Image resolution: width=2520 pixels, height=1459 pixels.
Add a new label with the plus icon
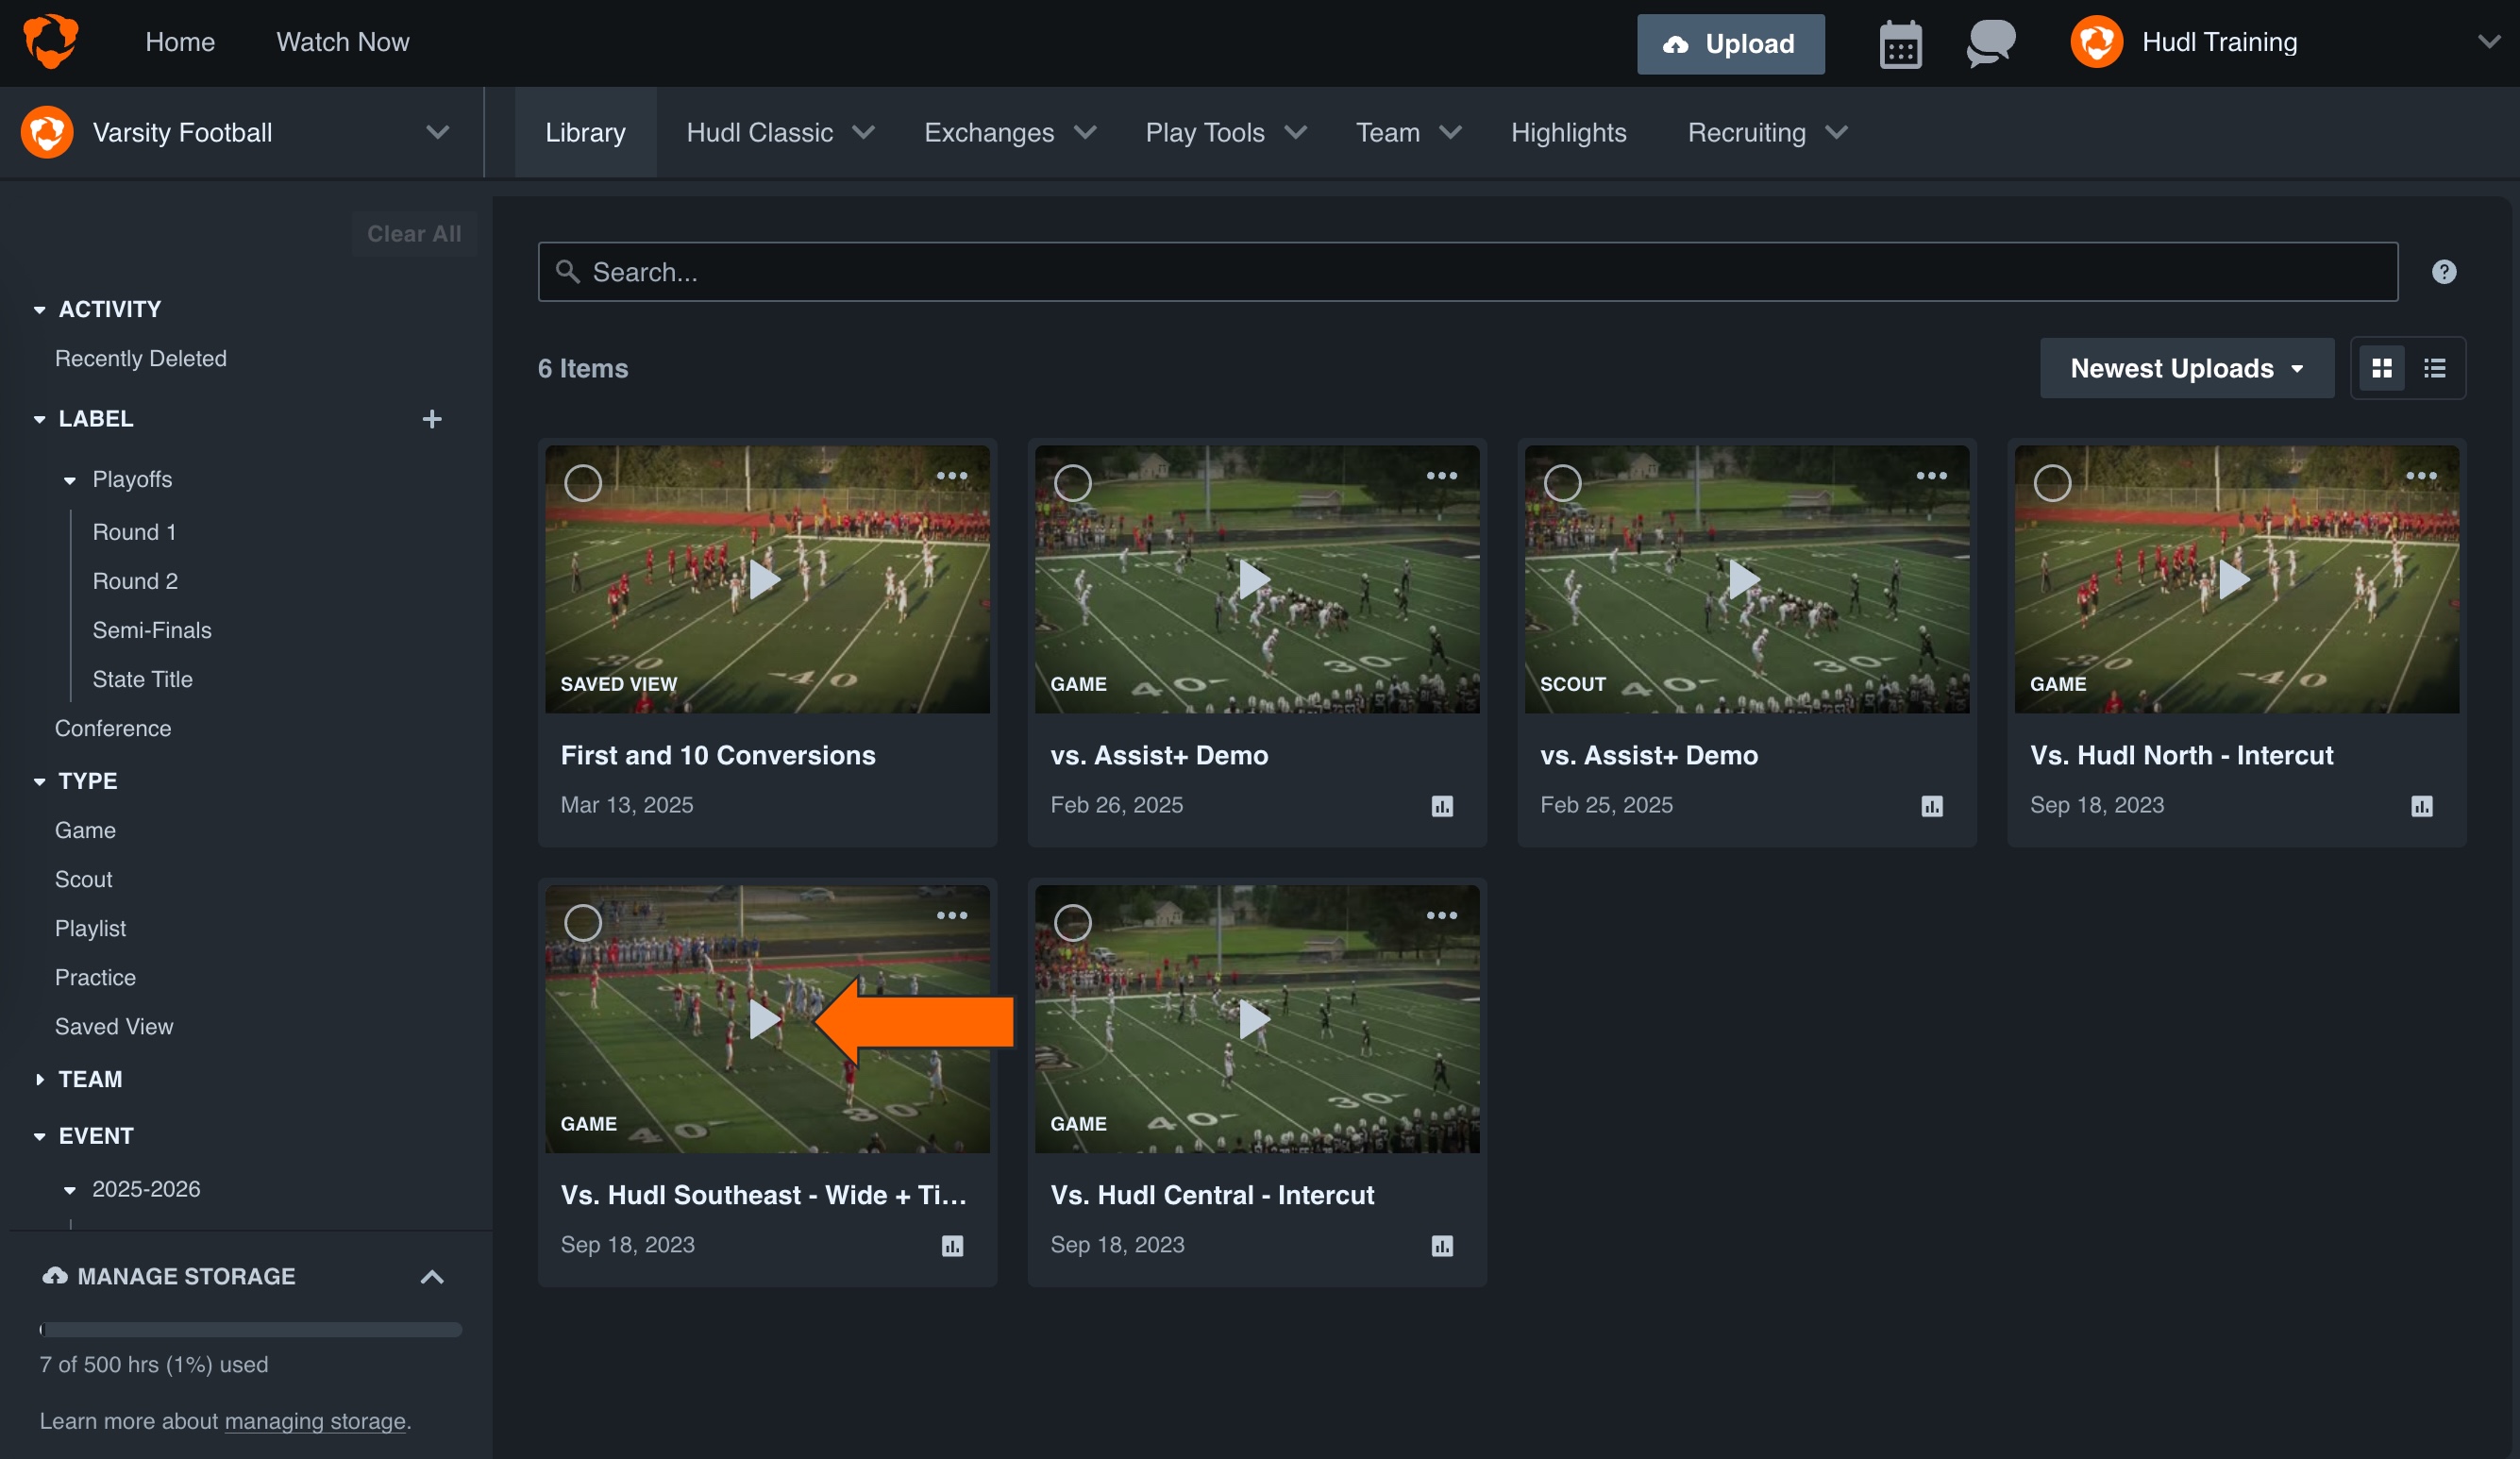(432, 418)
